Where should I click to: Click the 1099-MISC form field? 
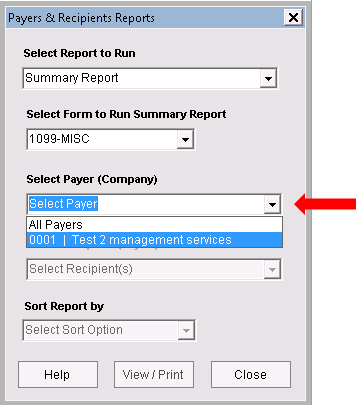point(110,139)
